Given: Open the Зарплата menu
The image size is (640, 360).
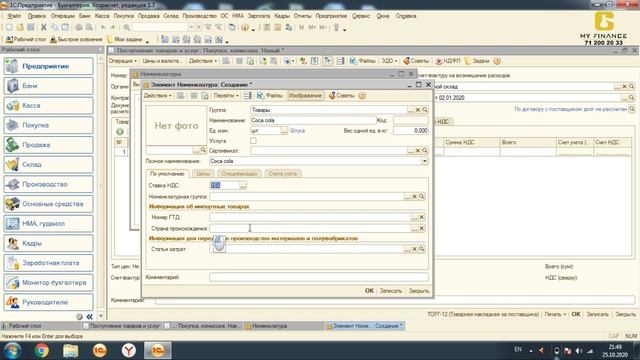Looking at the screenshot, I should 259,16.
